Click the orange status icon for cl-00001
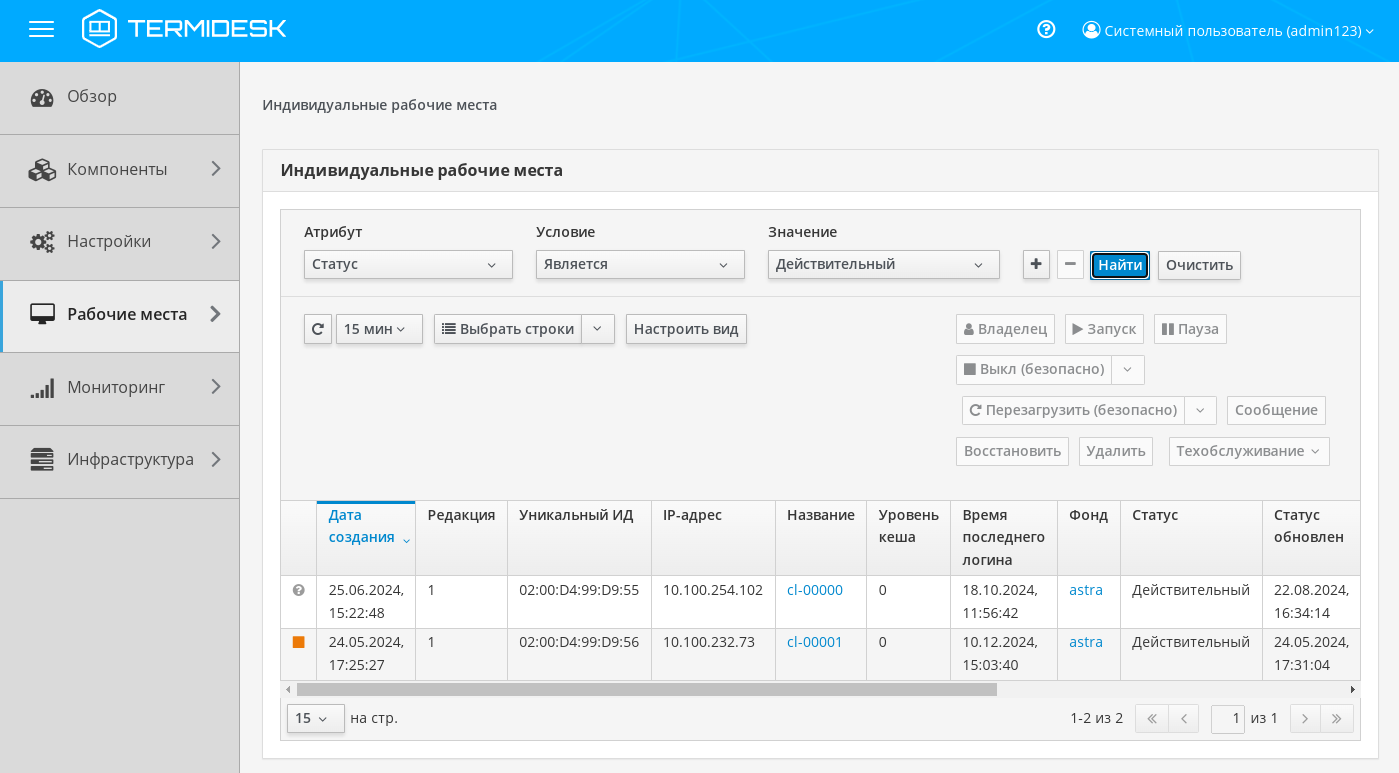The height and width of the screenshot is (773, 1399). [x=298, y=642]
